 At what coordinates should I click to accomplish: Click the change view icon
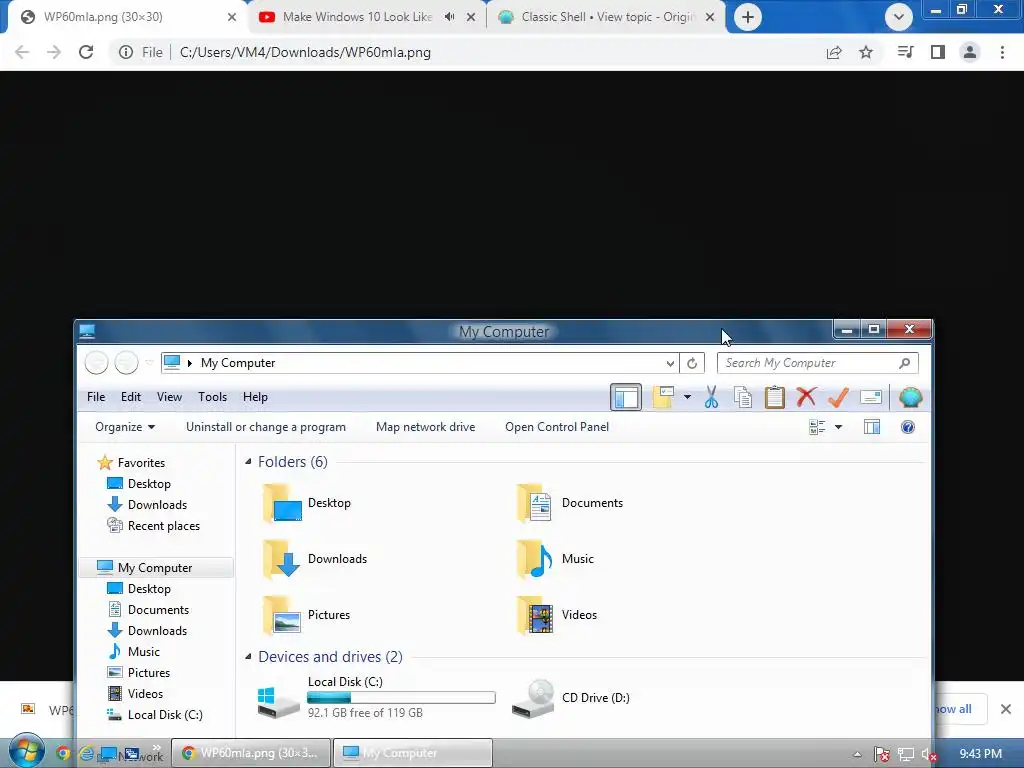click(x=817, y=427)
